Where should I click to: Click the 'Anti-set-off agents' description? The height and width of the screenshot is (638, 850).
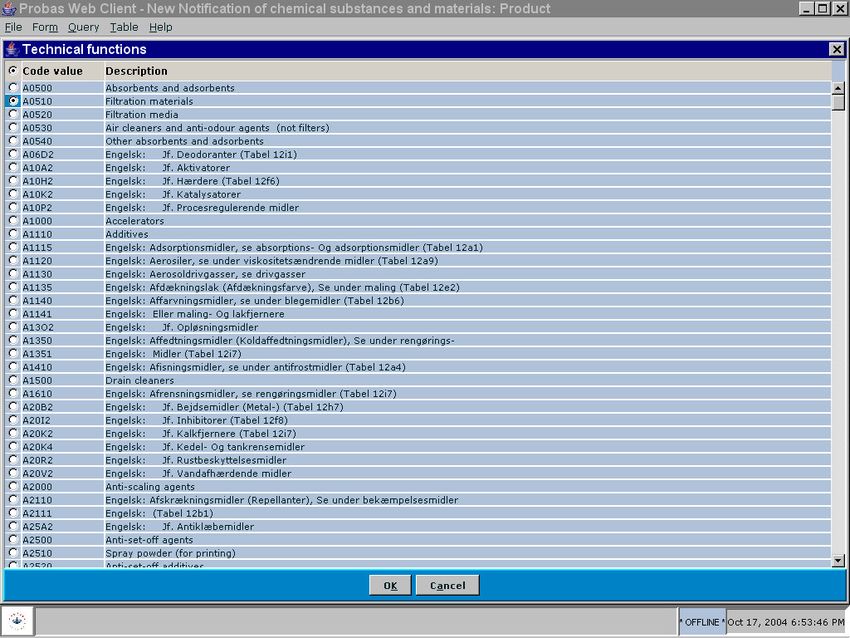click(149, 539)
